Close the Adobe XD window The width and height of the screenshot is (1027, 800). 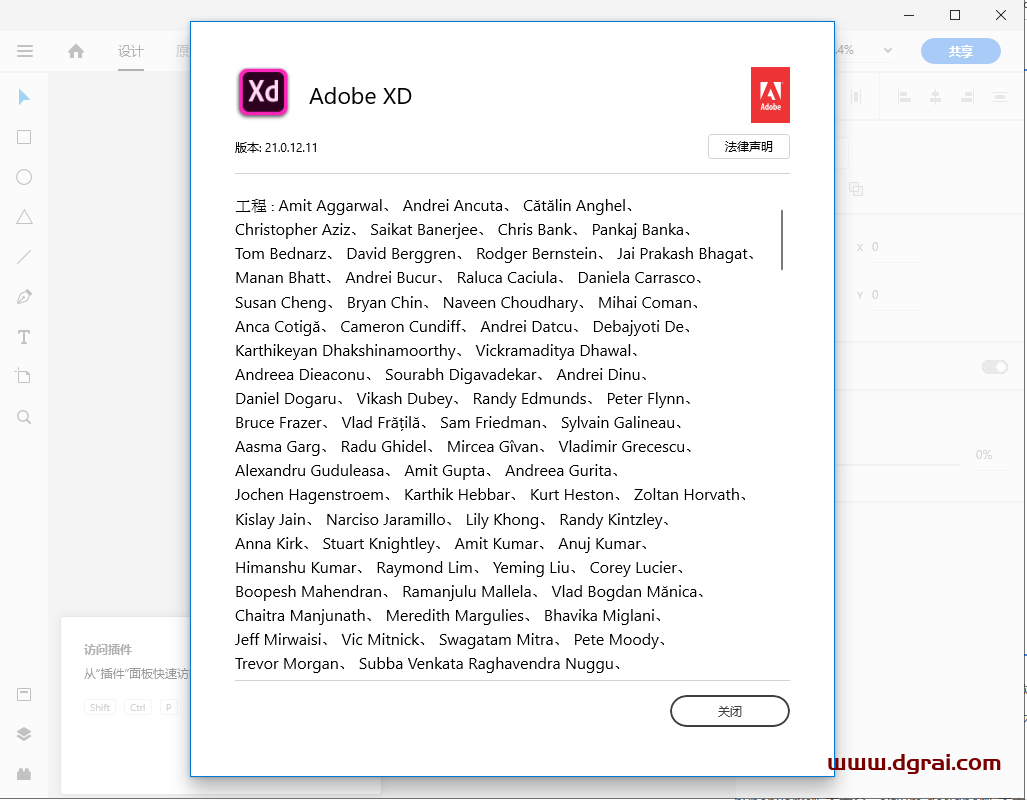[1001, 15]
